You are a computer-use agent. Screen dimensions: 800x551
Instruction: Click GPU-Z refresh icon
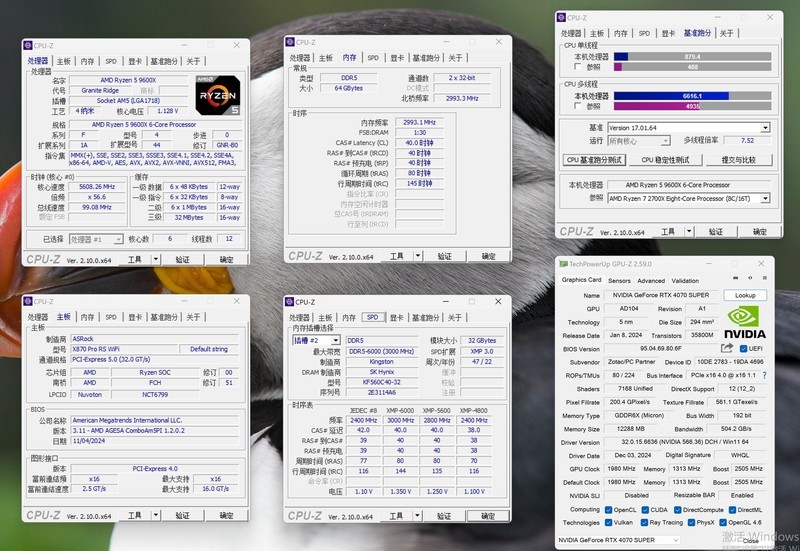click(x=750, y=278)
